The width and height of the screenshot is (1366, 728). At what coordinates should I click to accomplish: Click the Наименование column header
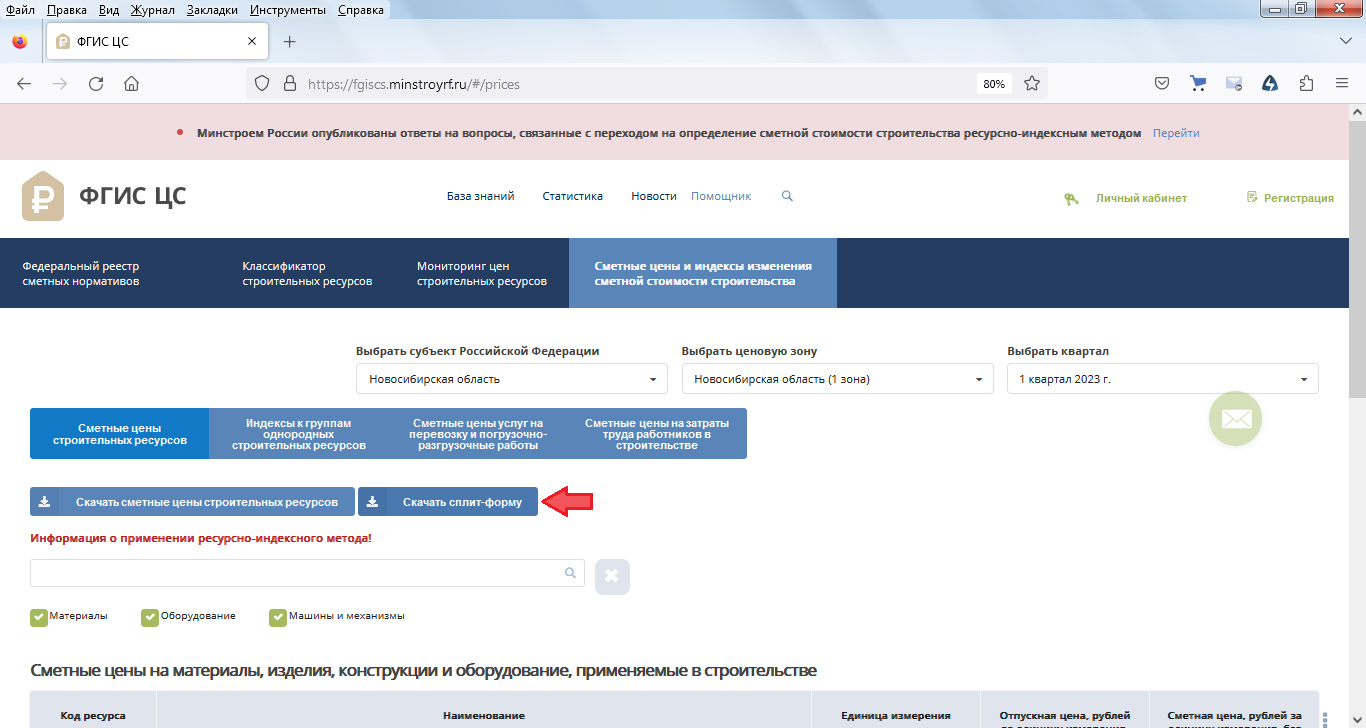(x=484, y=716)
